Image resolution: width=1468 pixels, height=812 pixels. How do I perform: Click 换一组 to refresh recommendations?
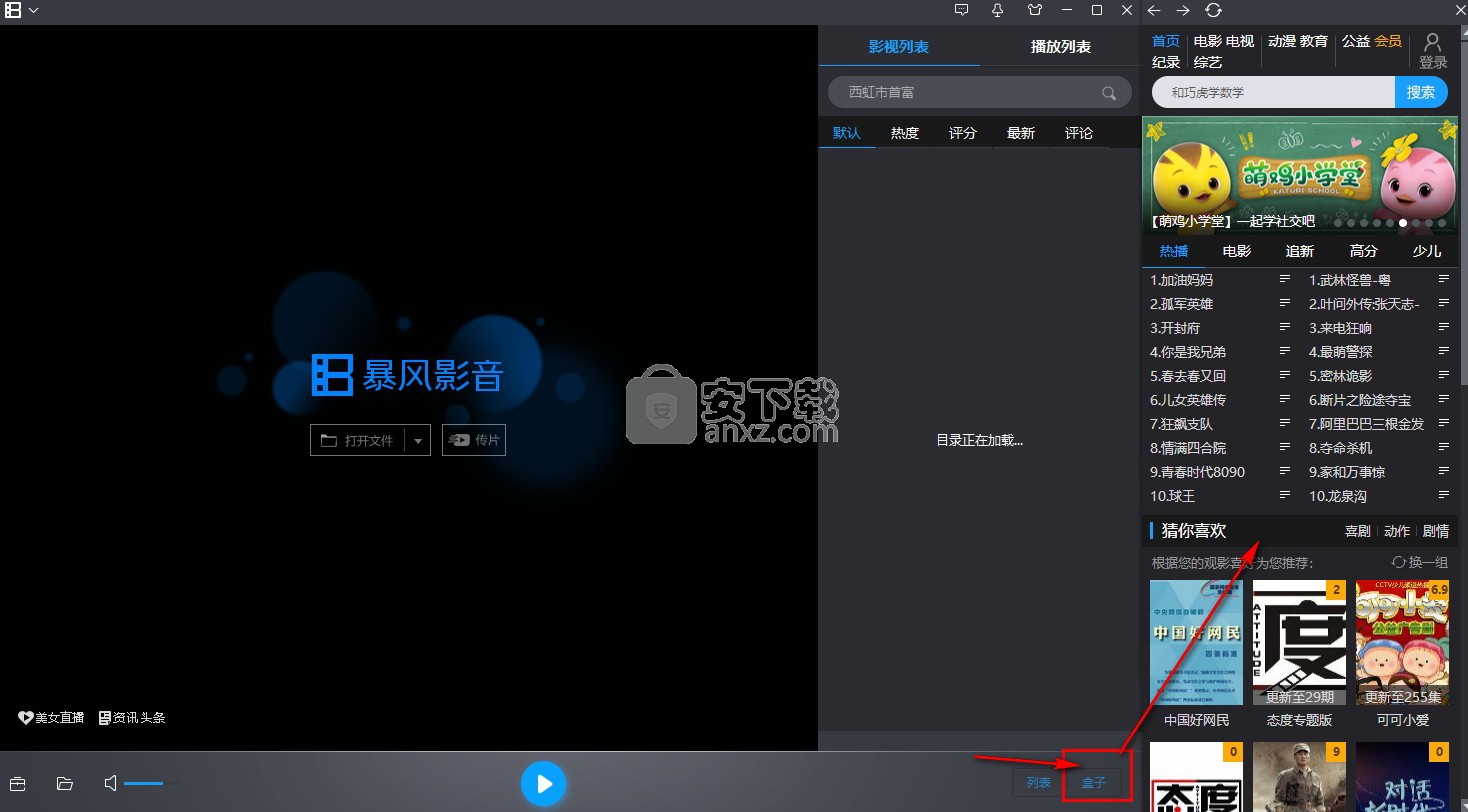(x=1420, y=562)
